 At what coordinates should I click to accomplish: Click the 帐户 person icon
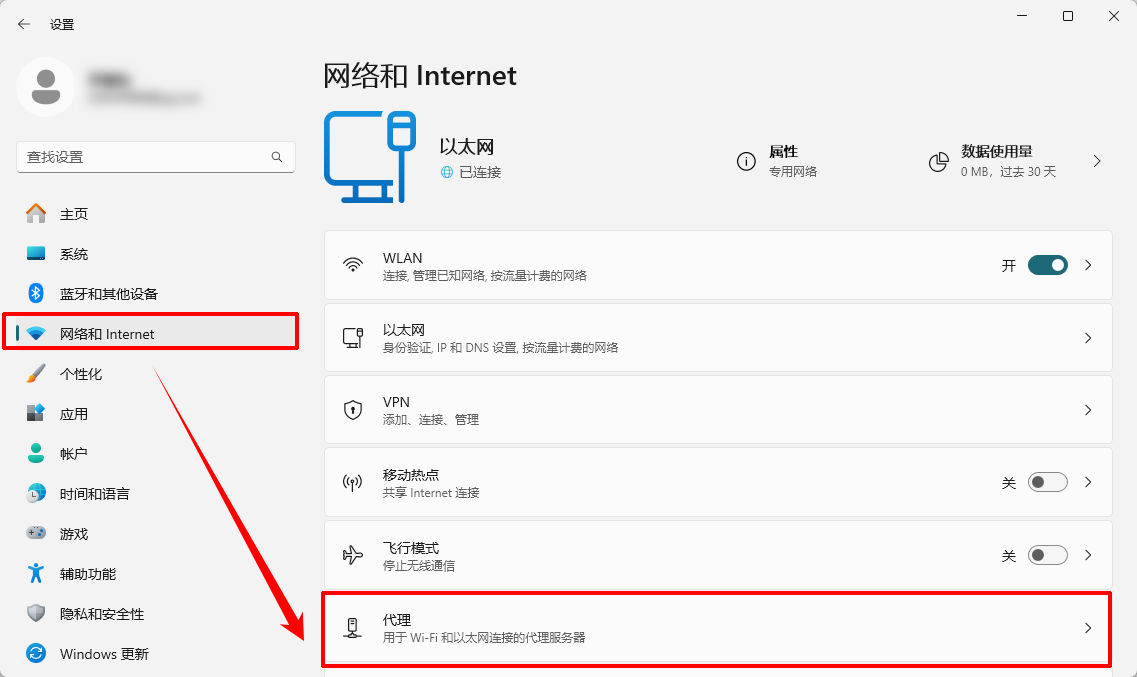click(x=36, y=453)
